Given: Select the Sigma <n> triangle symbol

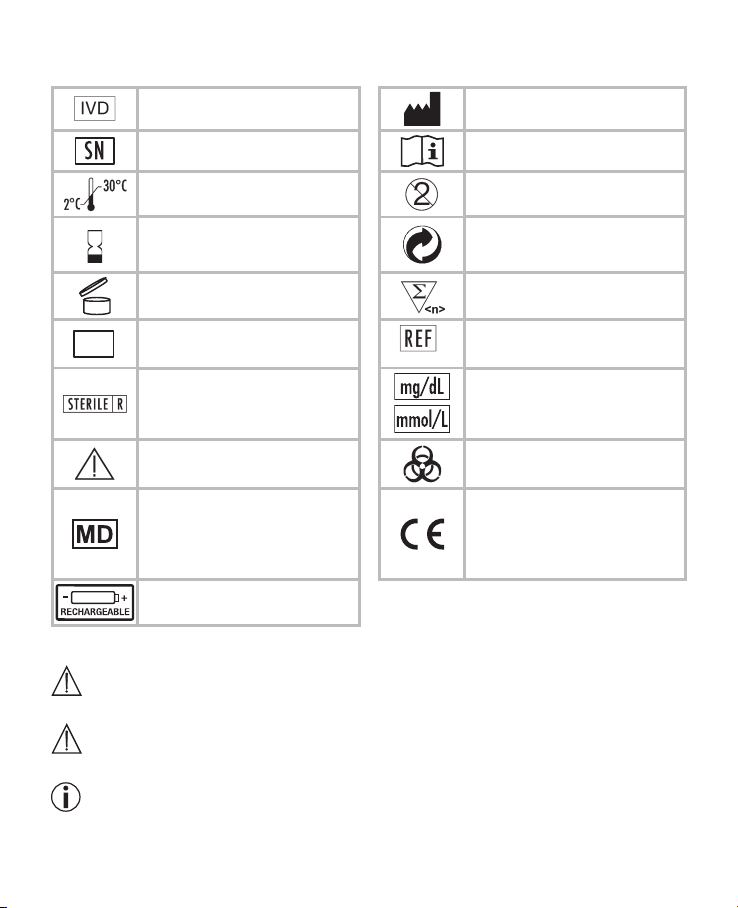Looking at the screenshot, I should tap(423, 297).
